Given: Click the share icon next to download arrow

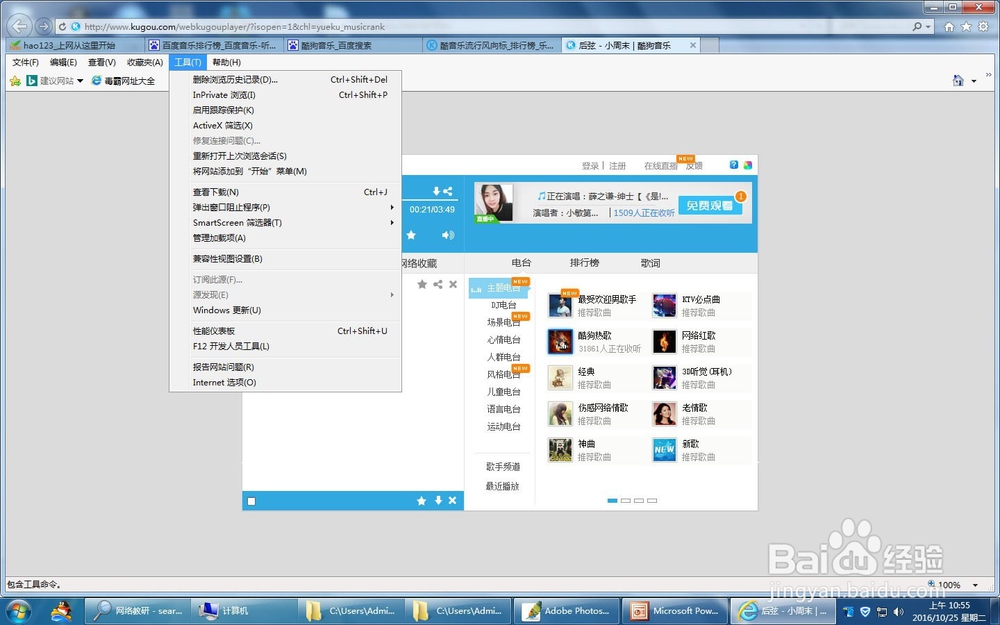Looking at the screenshot, I should [x=448, y=191].
